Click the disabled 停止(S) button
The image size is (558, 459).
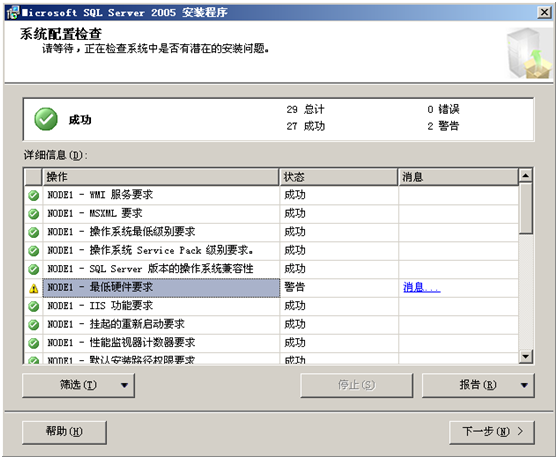[357, 385]
